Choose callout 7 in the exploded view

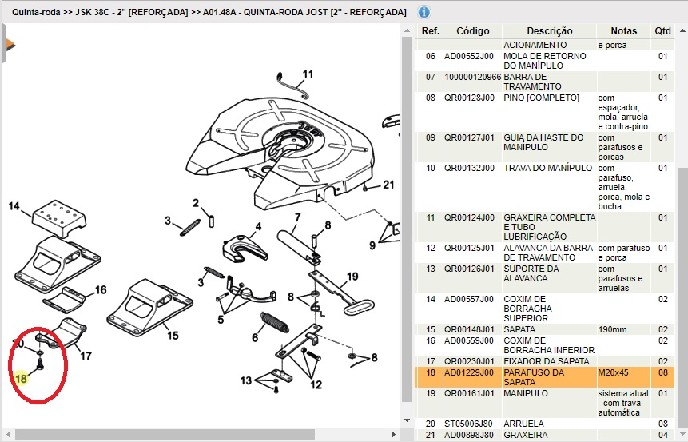click(297, 217)
